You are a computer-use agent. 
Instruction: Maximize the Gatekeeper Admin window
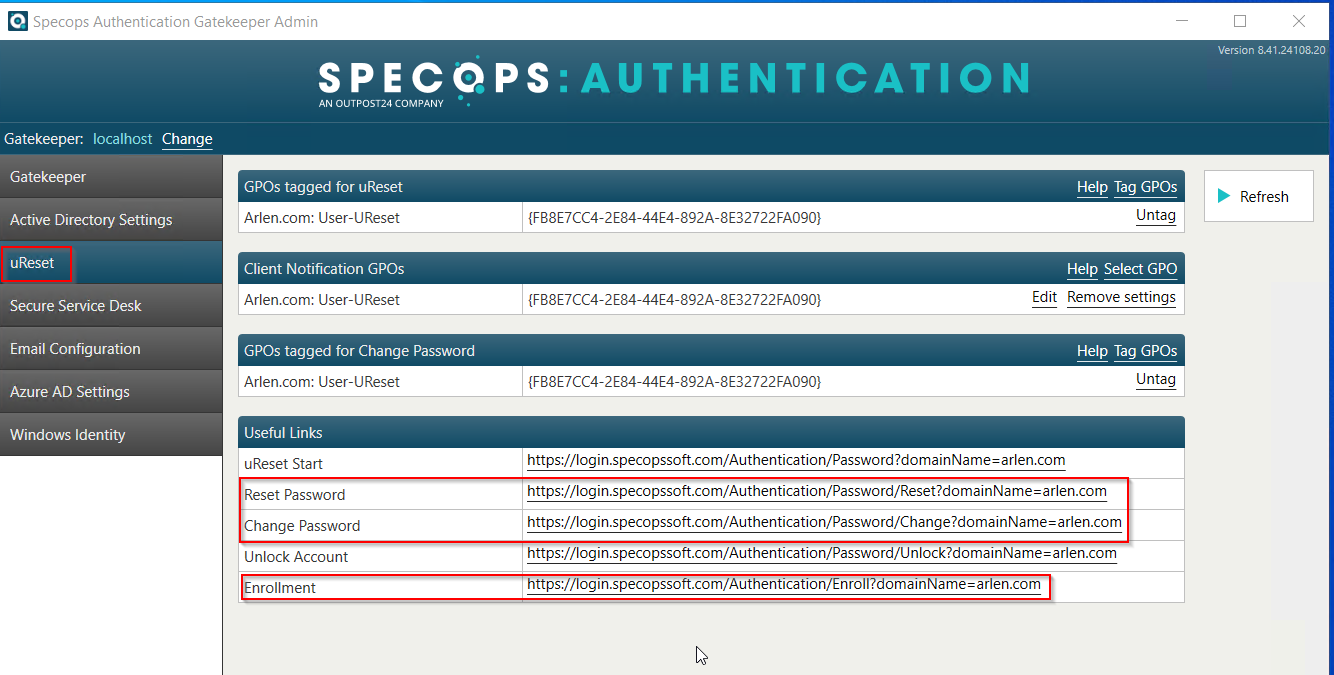(x=1240, y=21)
